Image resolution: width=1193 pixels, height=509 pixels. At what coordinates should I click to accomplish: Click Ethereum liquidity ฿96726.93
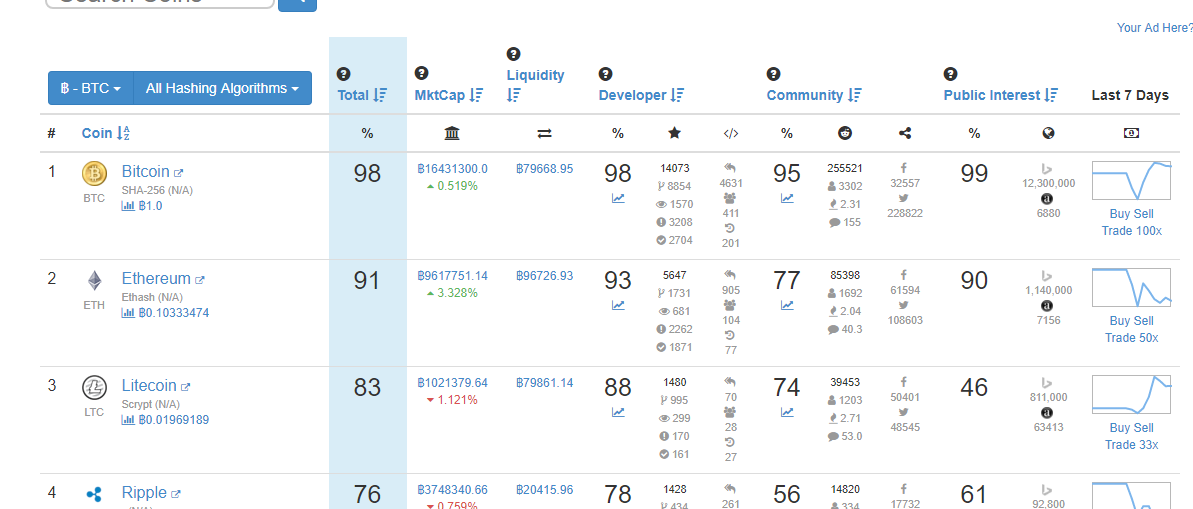[545, 275]
